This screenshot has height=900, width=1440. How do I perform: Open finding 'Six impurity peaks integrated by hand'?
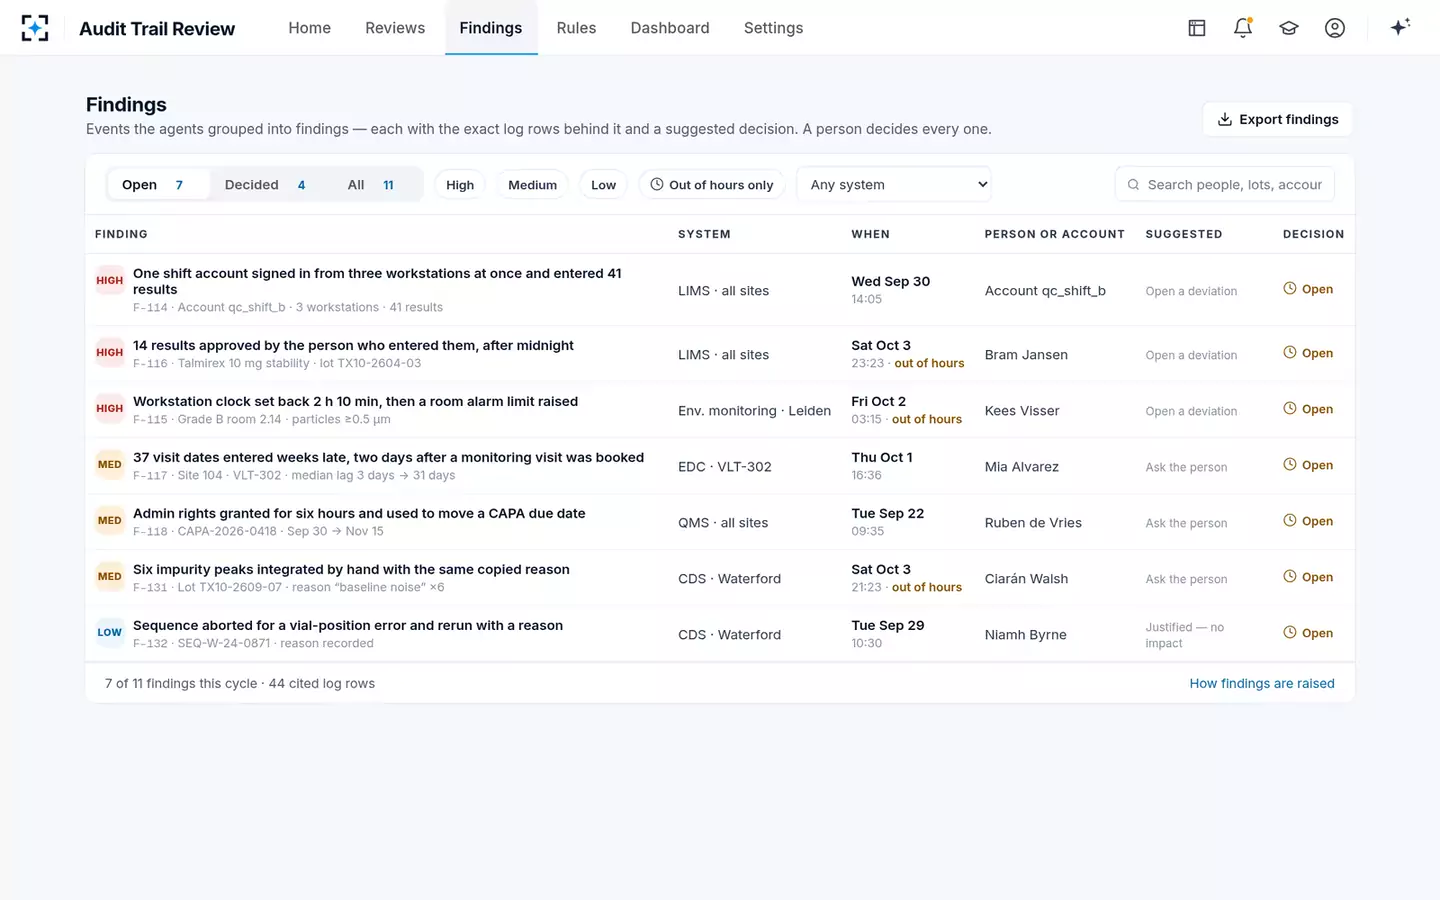coord(351,569)
